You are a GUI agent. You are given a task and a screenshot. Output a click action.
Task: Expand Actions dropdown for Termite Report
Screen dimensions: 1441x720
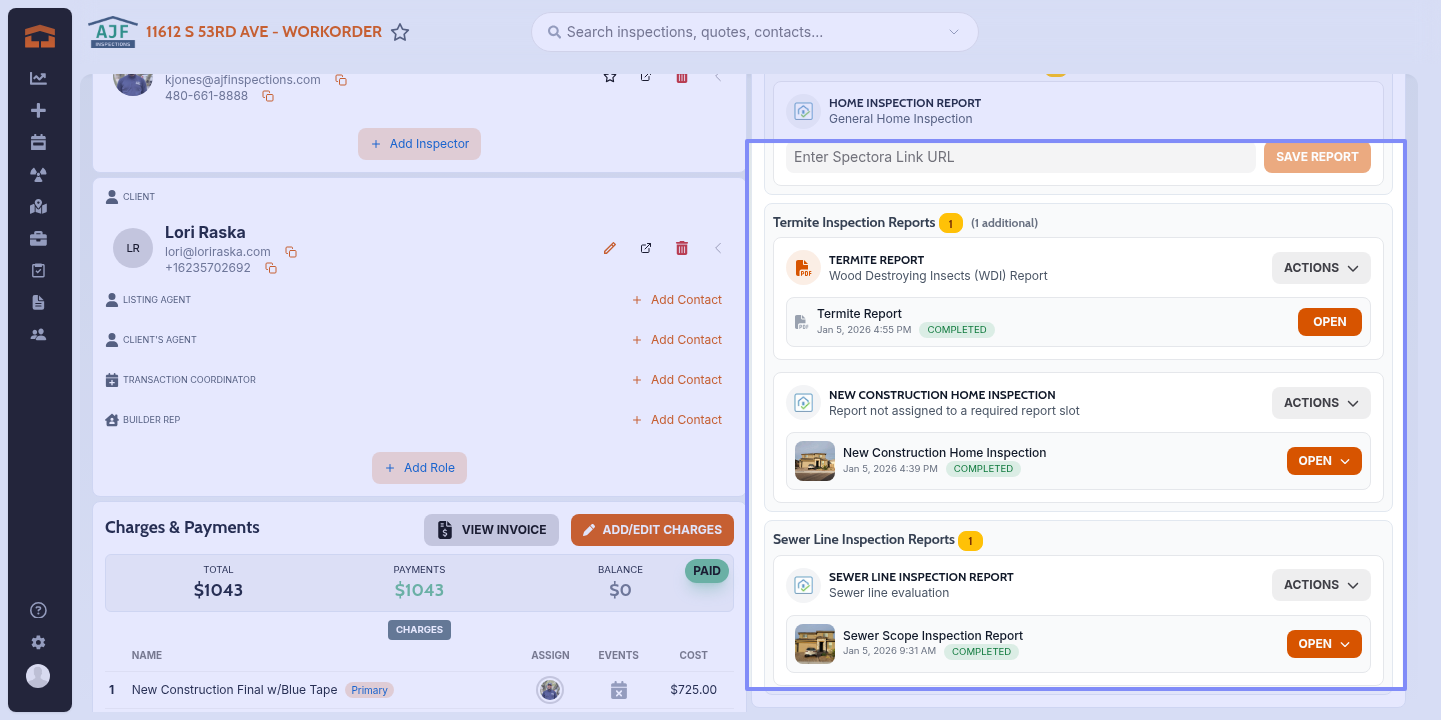[1320, 268]
